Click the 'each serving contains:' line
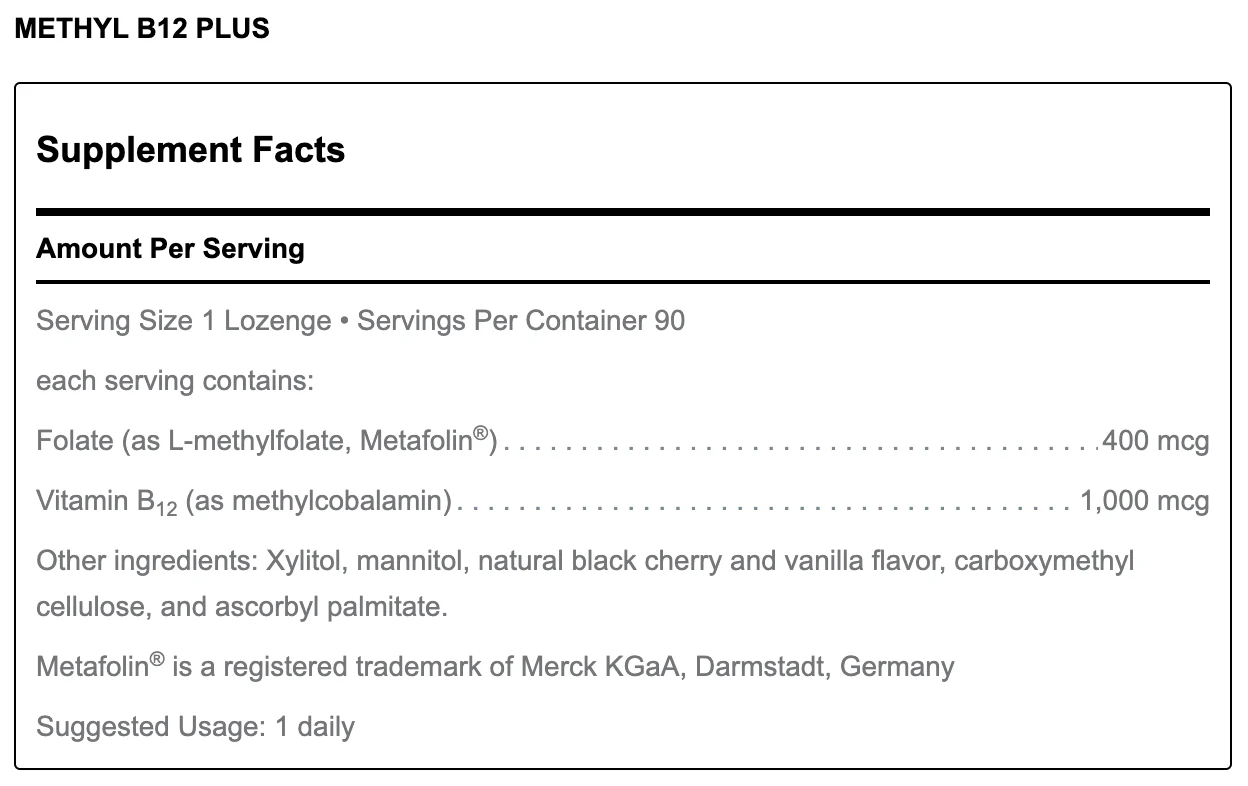Viewport: 1248px width, 786px height. pos(175,381)
